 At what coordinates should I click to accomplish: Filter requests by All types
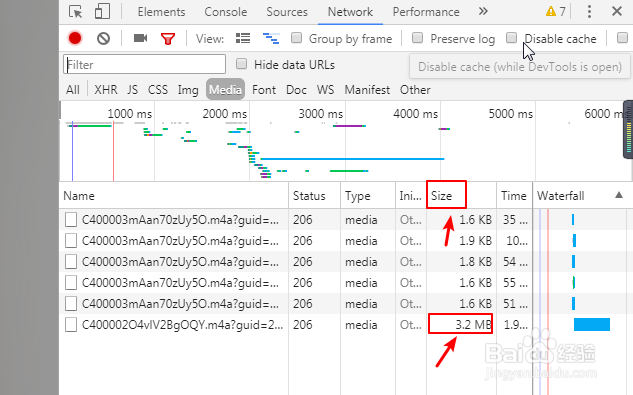(73, 90)
